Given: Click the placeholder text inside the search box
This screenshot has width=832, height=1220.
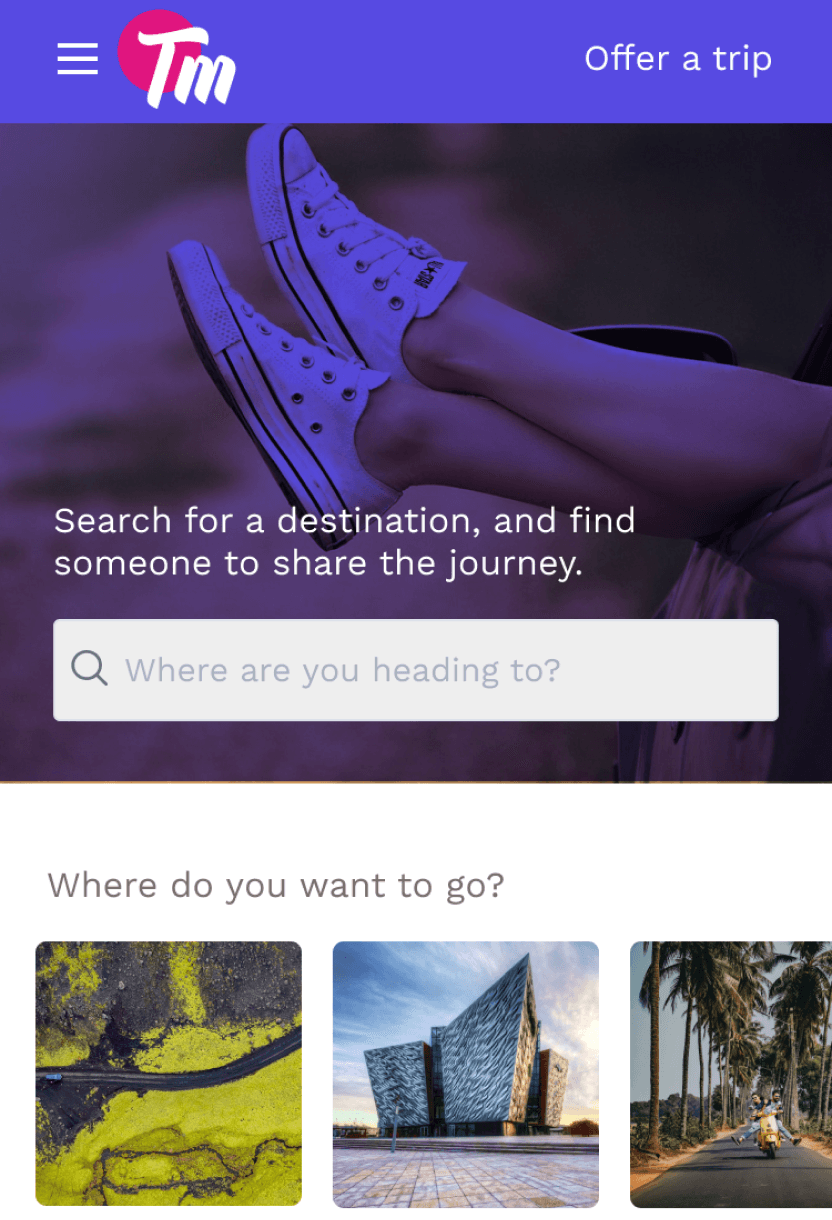Looking at the screenshot, I should coord(343,670).
